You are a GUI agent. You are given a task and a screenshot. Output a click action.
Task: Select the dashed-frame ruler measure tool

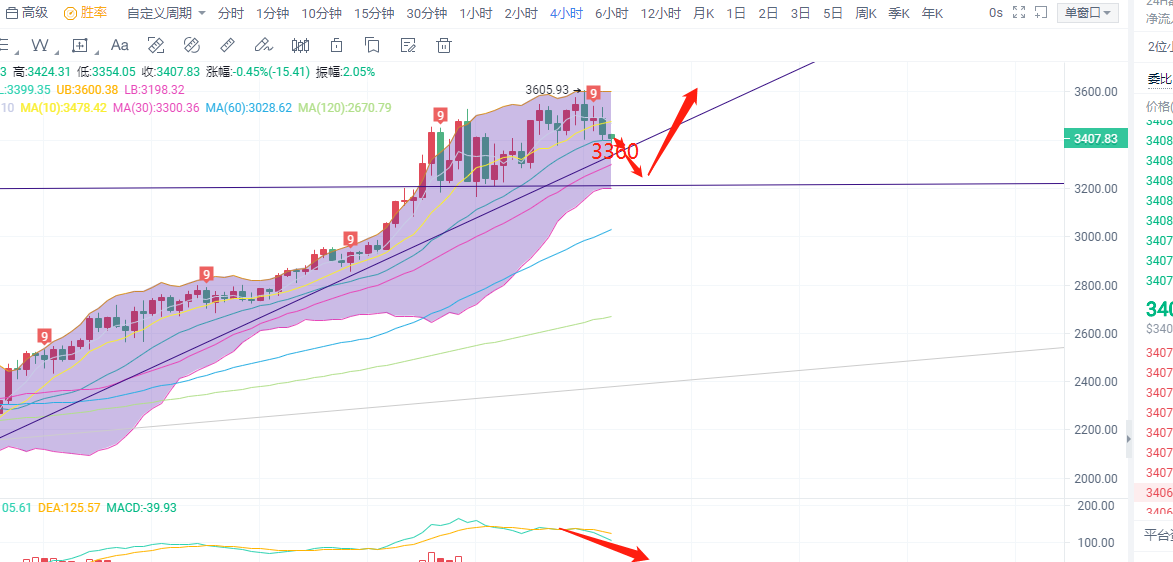tap(156, 46)
